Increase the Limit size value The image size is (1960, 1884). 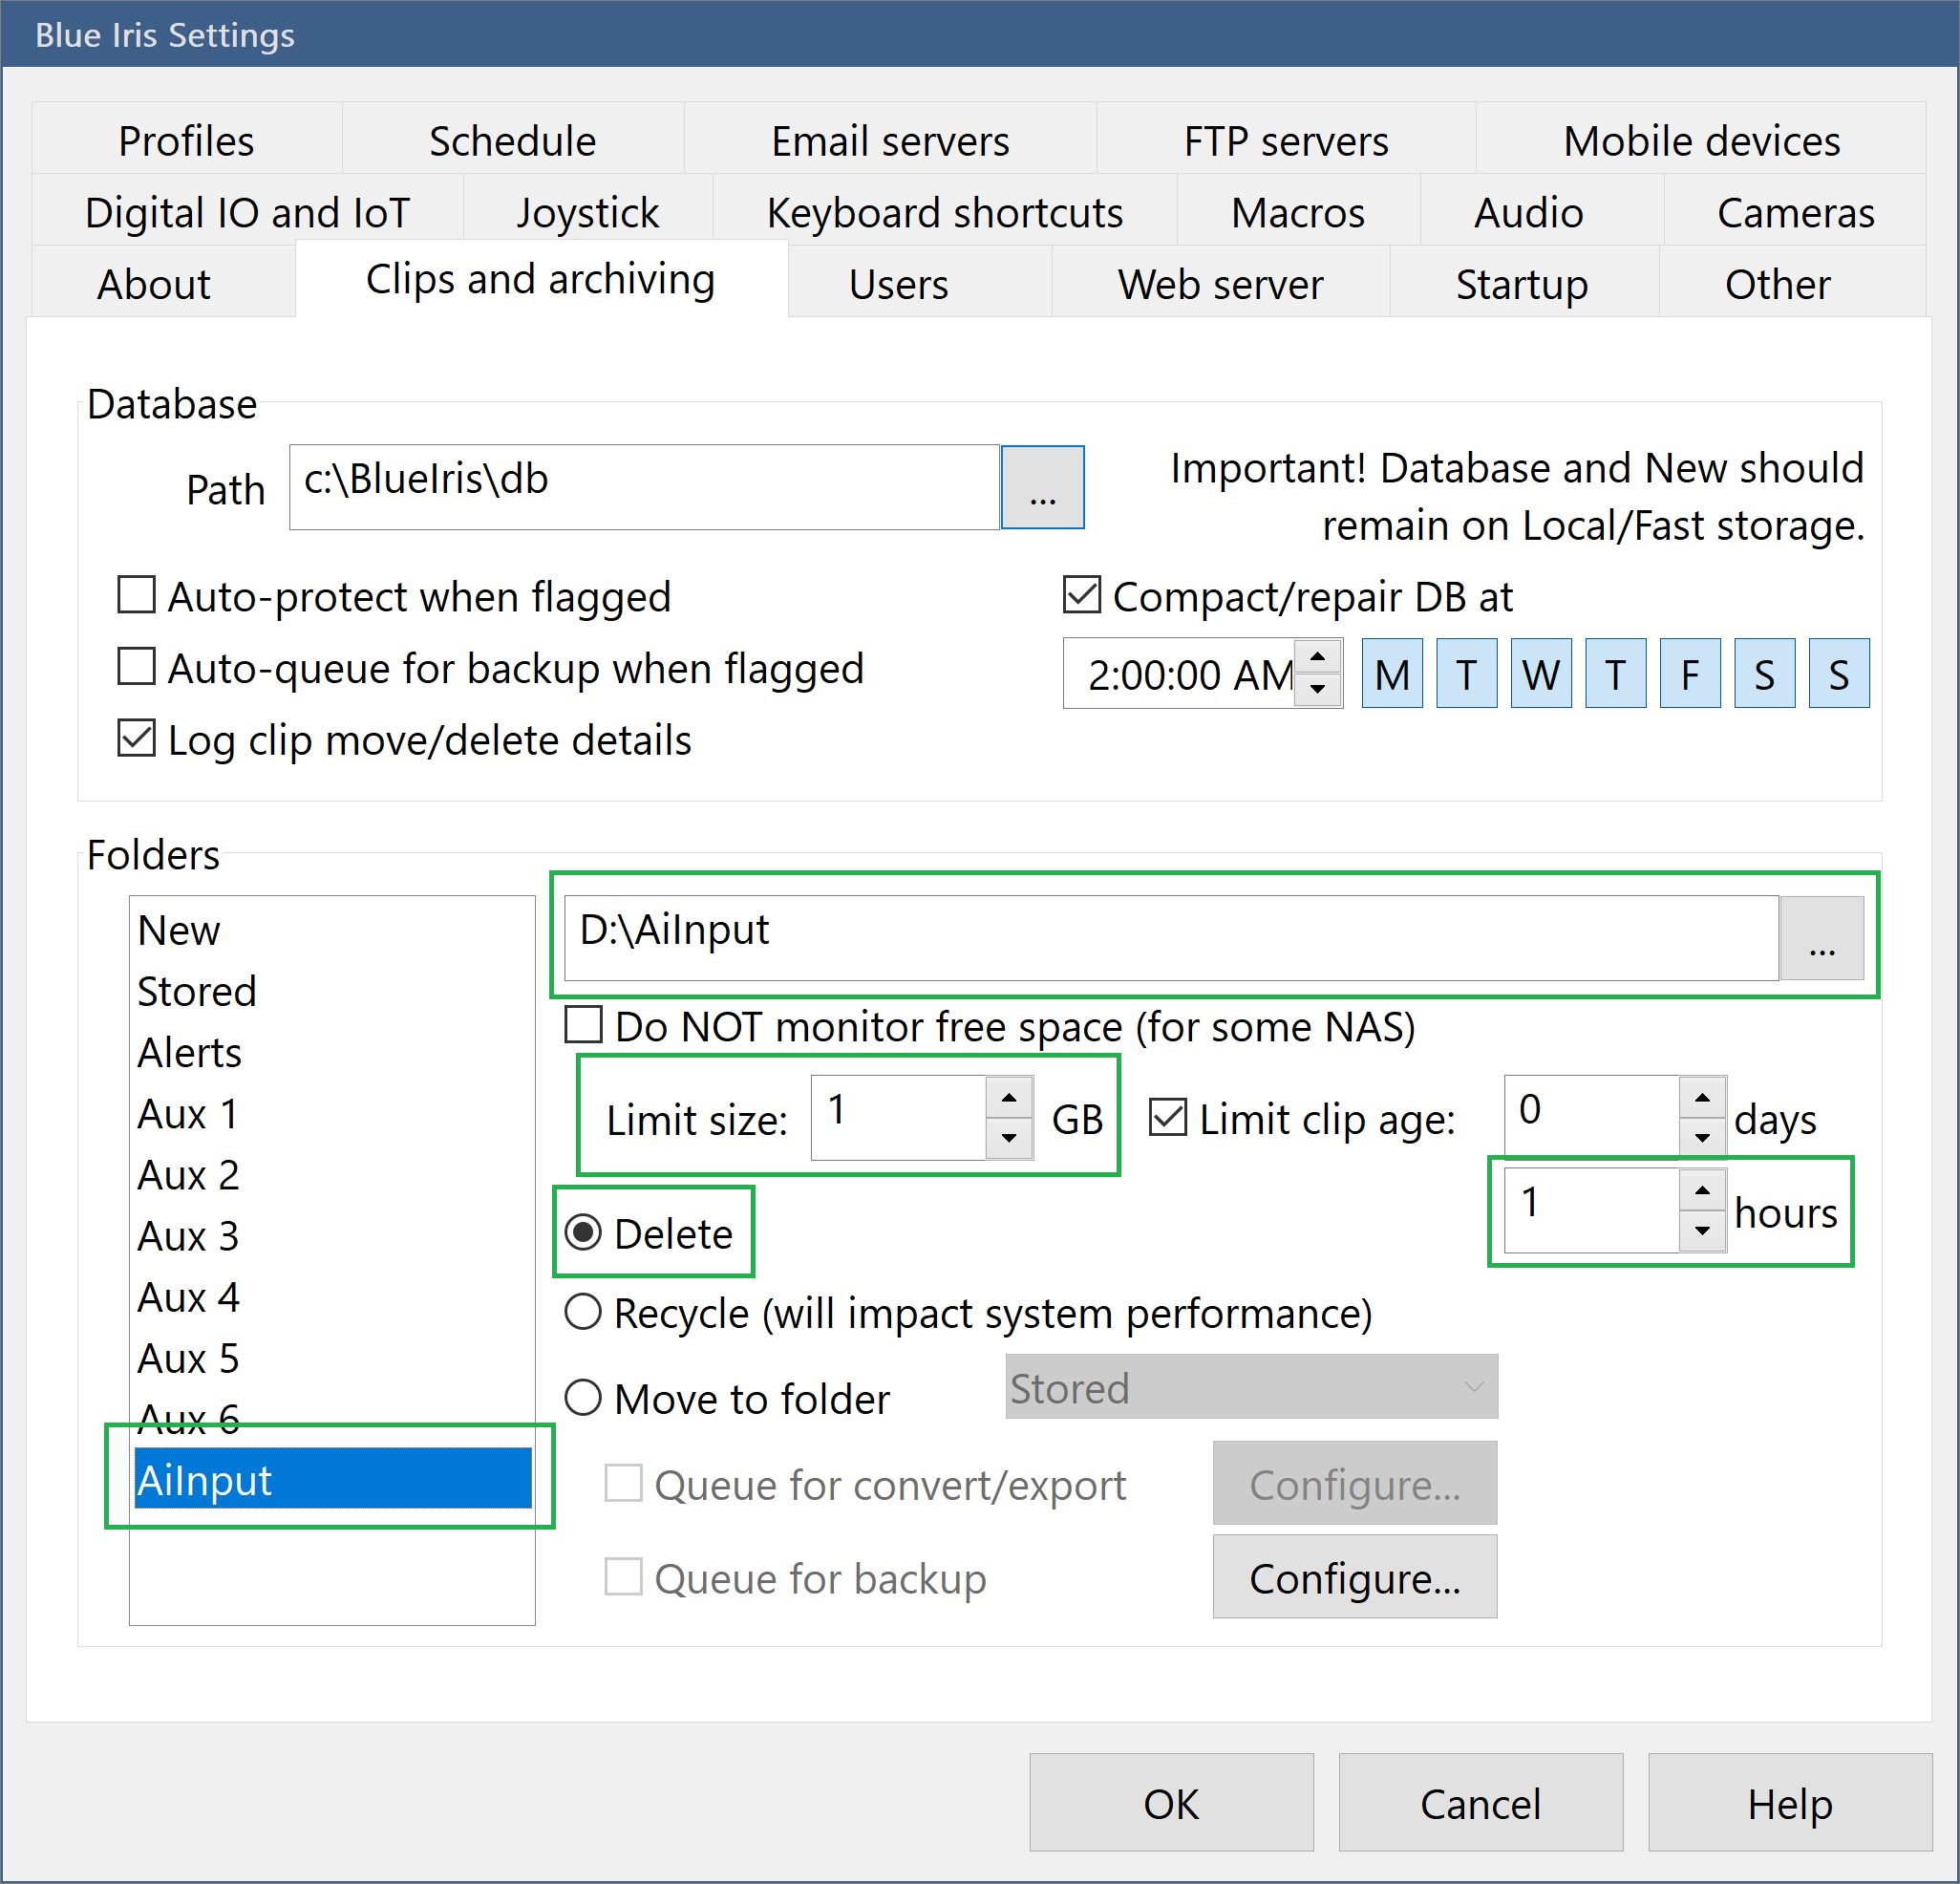point(1009,1098)
